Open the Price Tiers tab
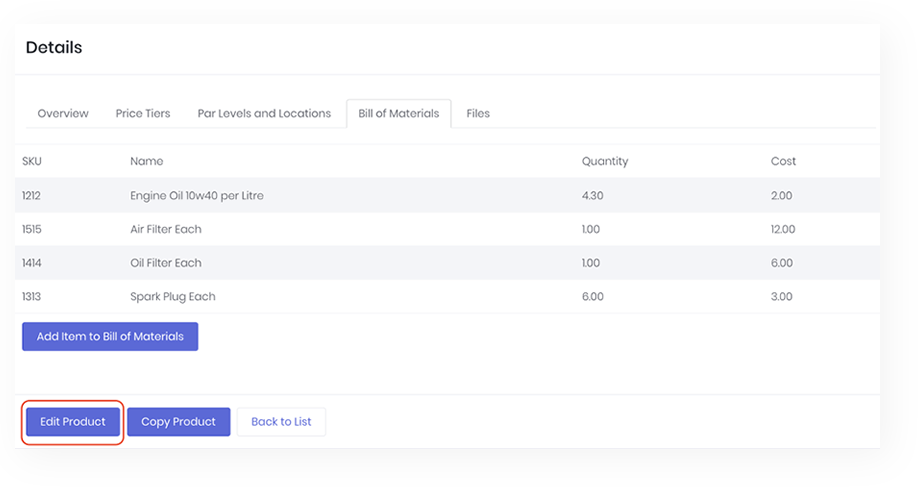This screenshot has width=918, height=487. [x=143, y=114]
